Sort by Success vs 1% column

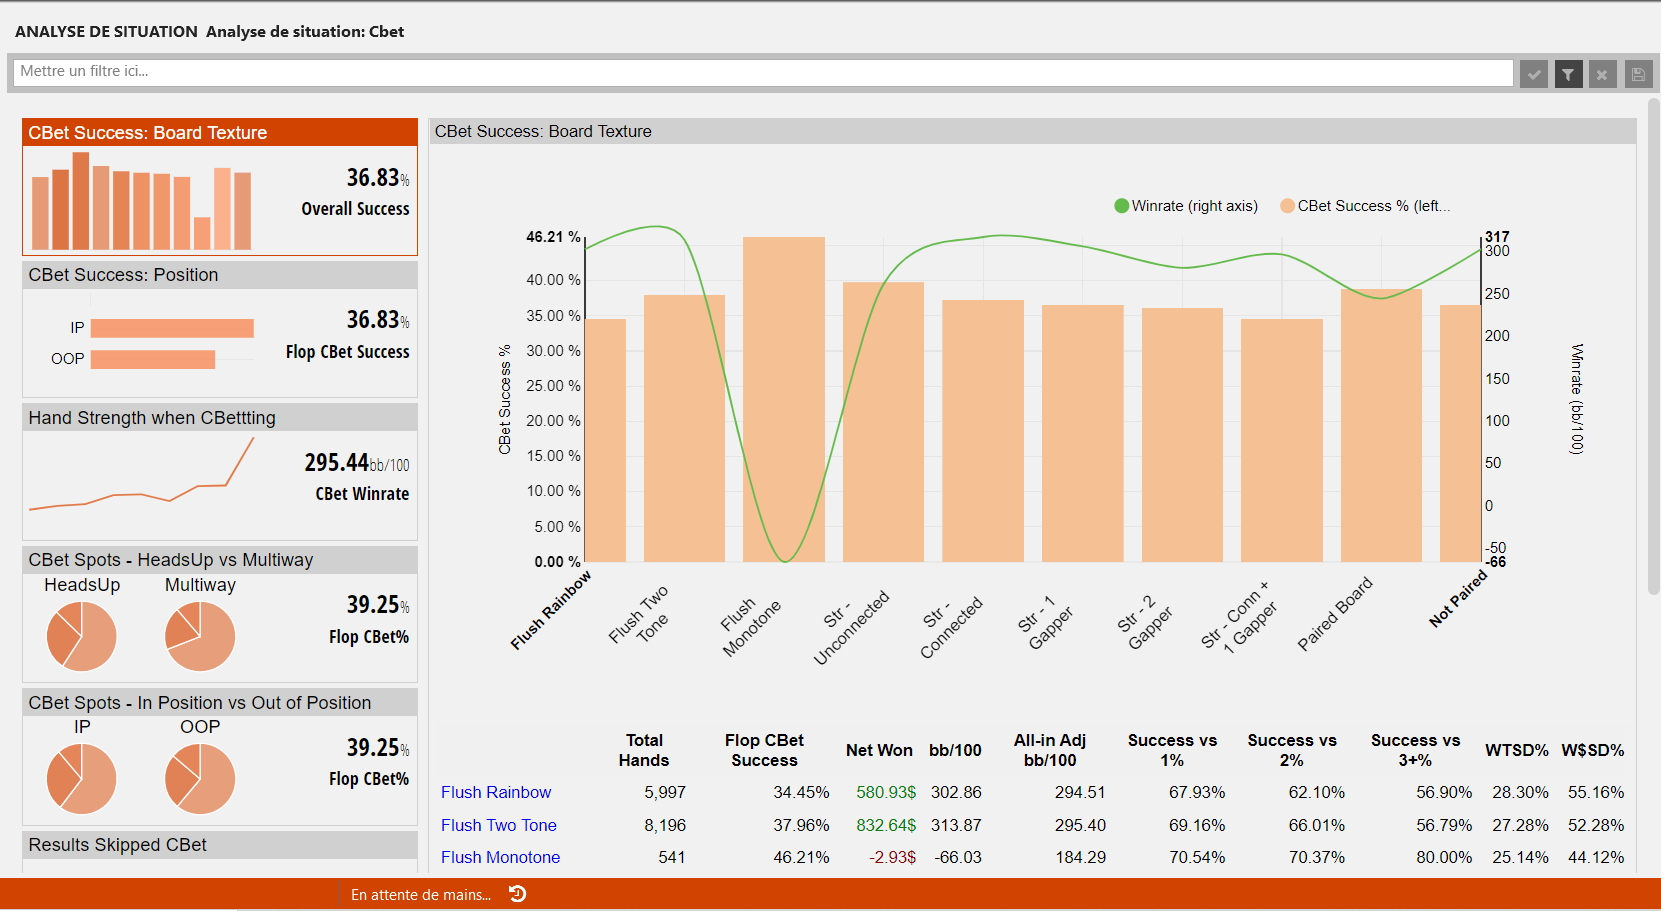[x=1172, y=750]
